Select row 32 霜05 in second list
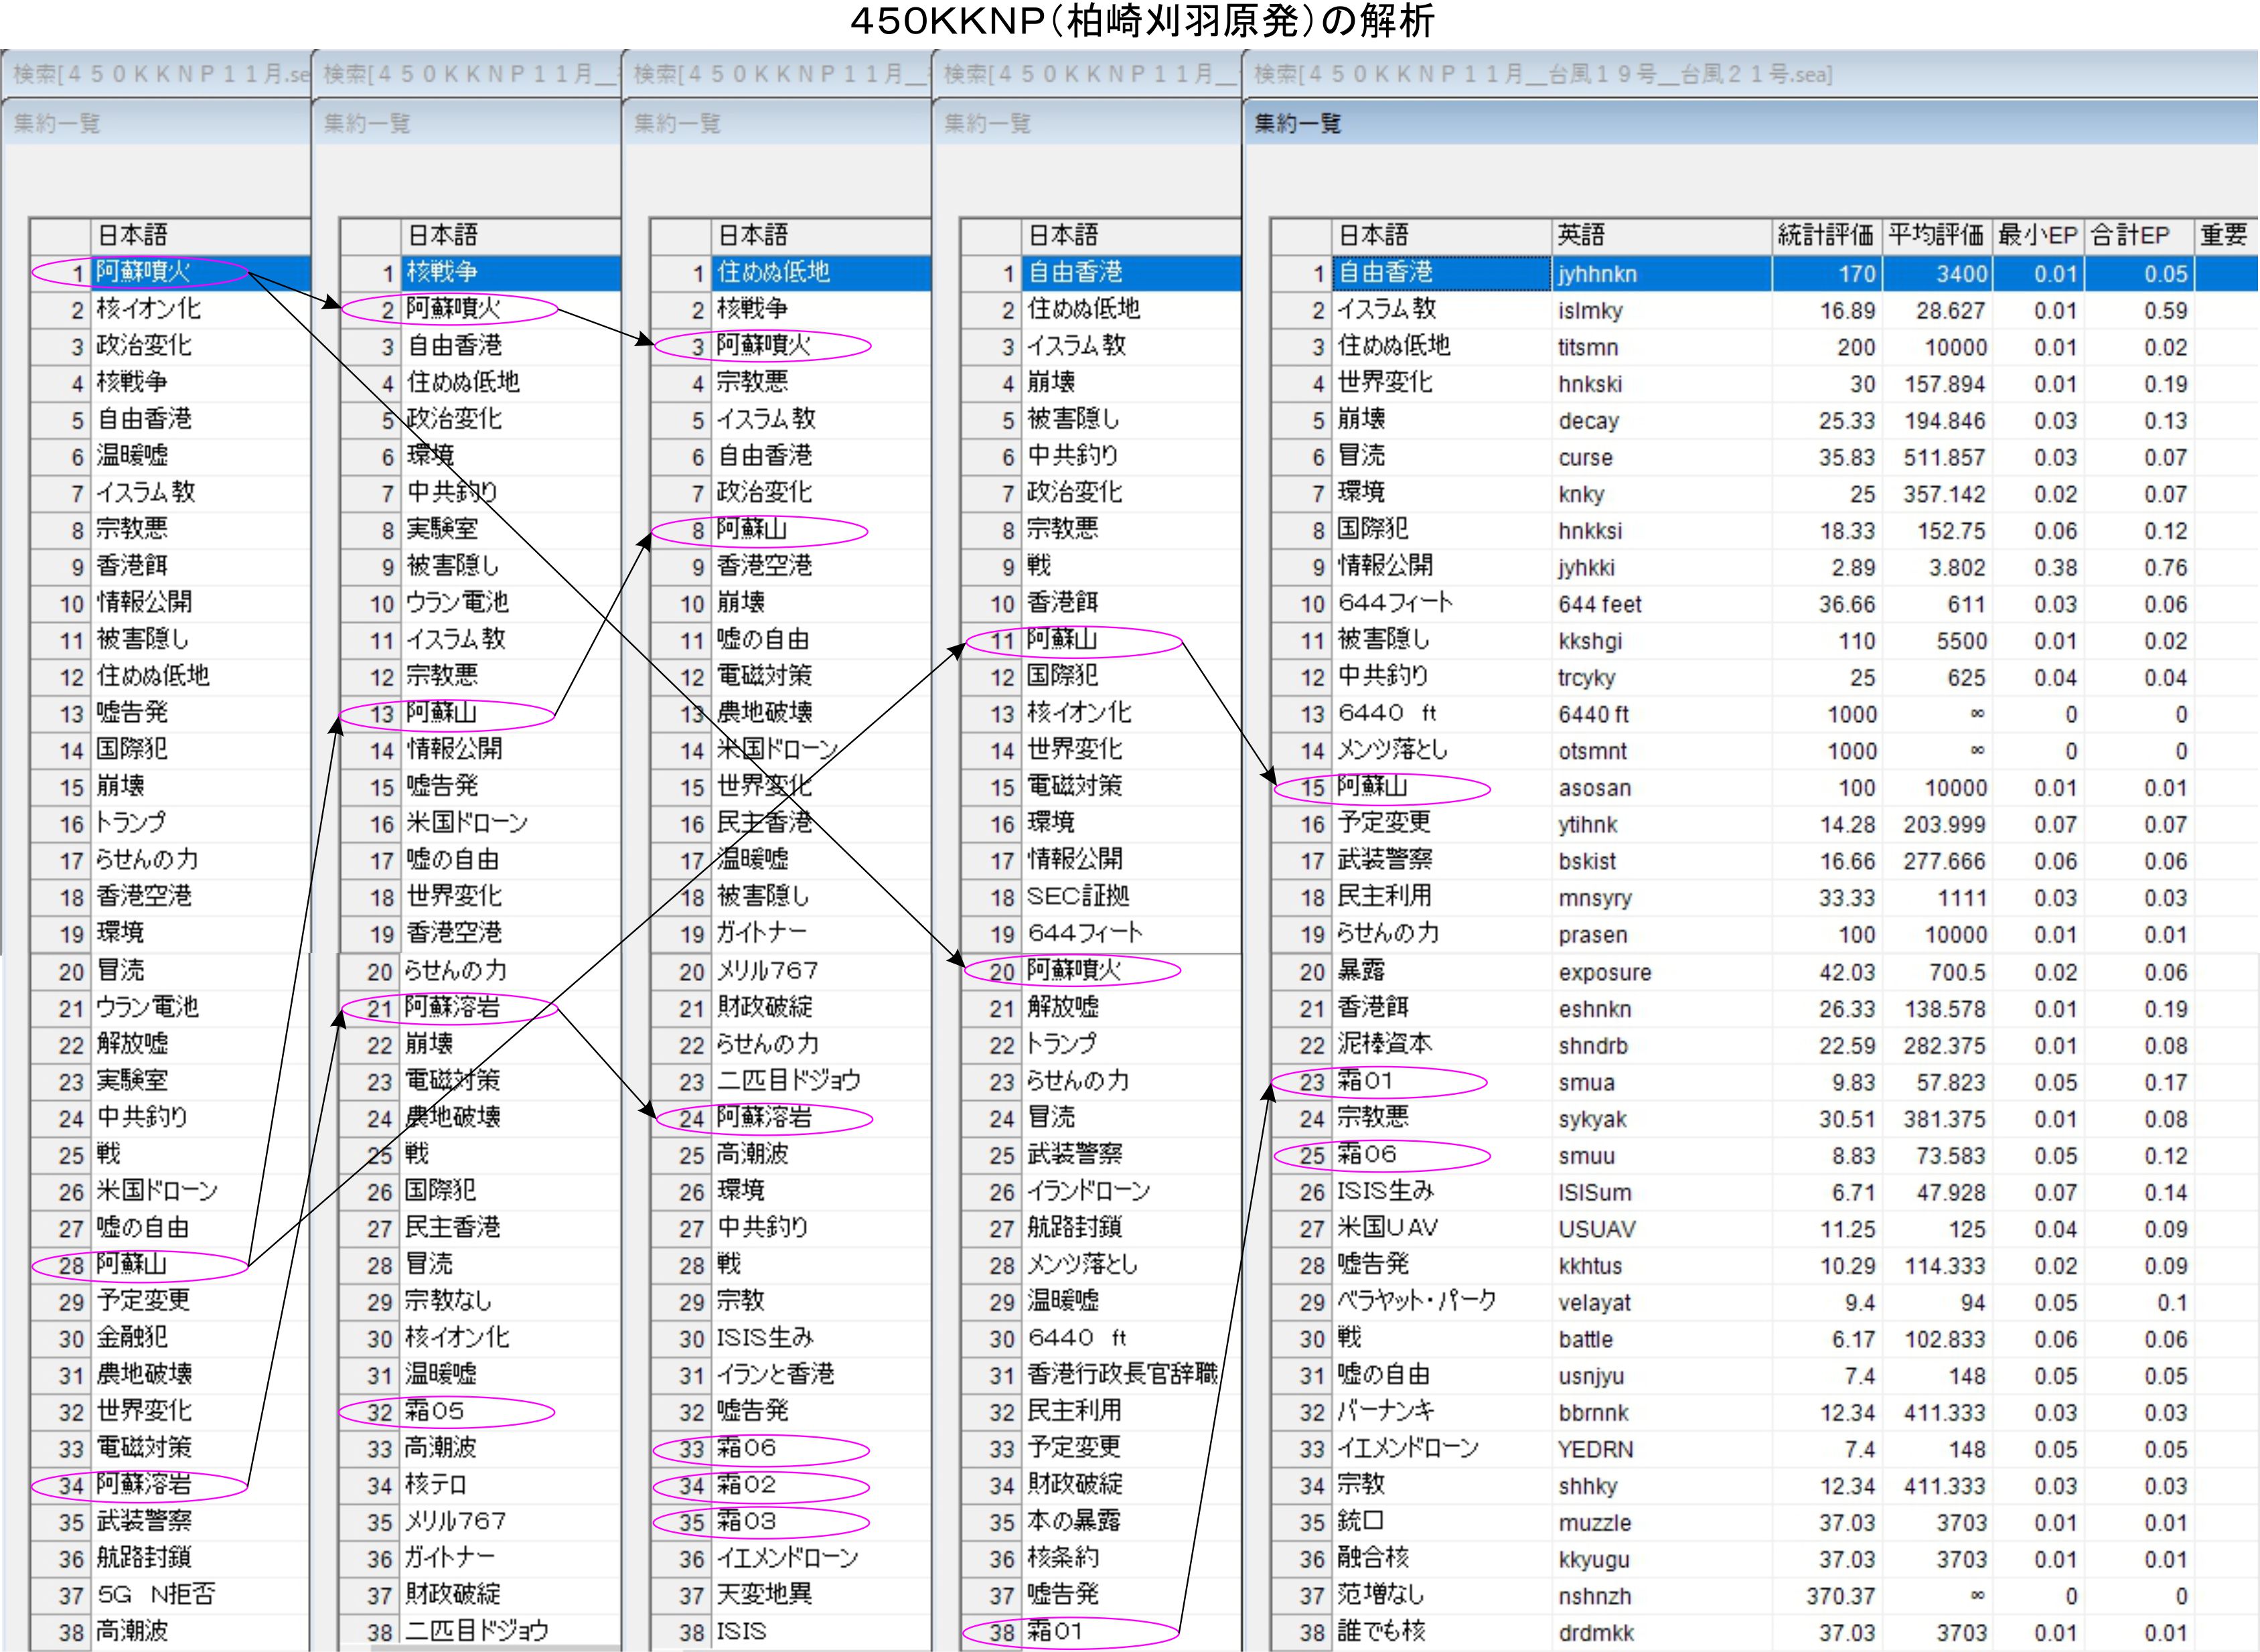2260x1652 pixels. coord(436,1411)
